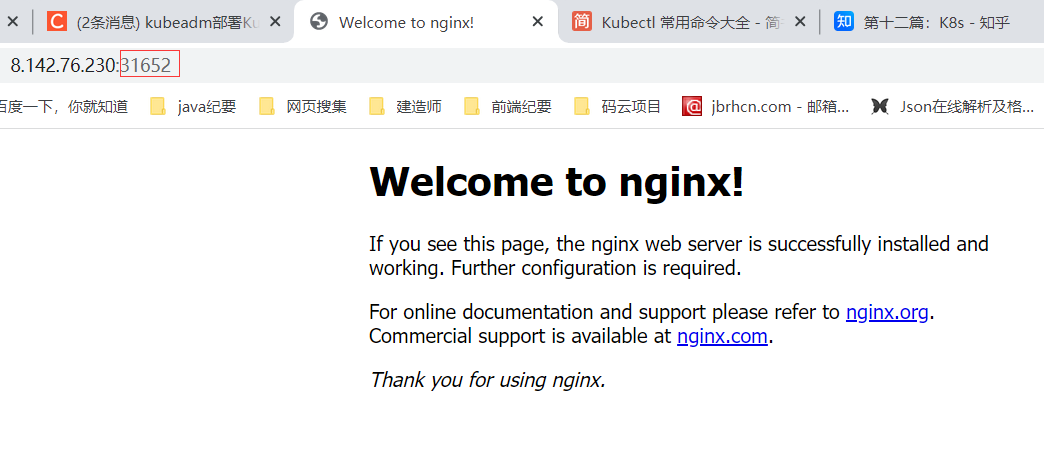Close the Welcome to nginx! tab
The width and height of the screenshot is (1044, 460).
(x=537, y=22)
